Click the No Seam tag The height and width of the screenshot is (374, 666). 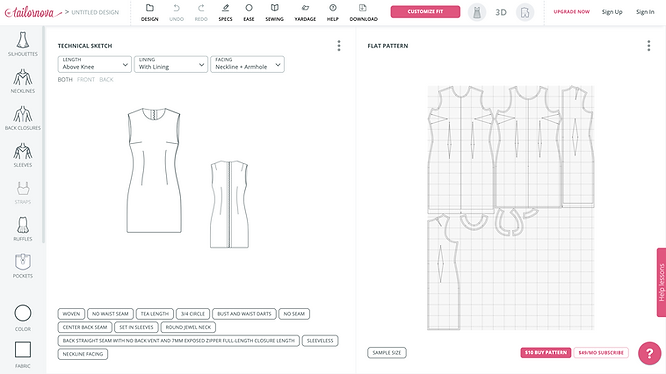click(294, 314)
